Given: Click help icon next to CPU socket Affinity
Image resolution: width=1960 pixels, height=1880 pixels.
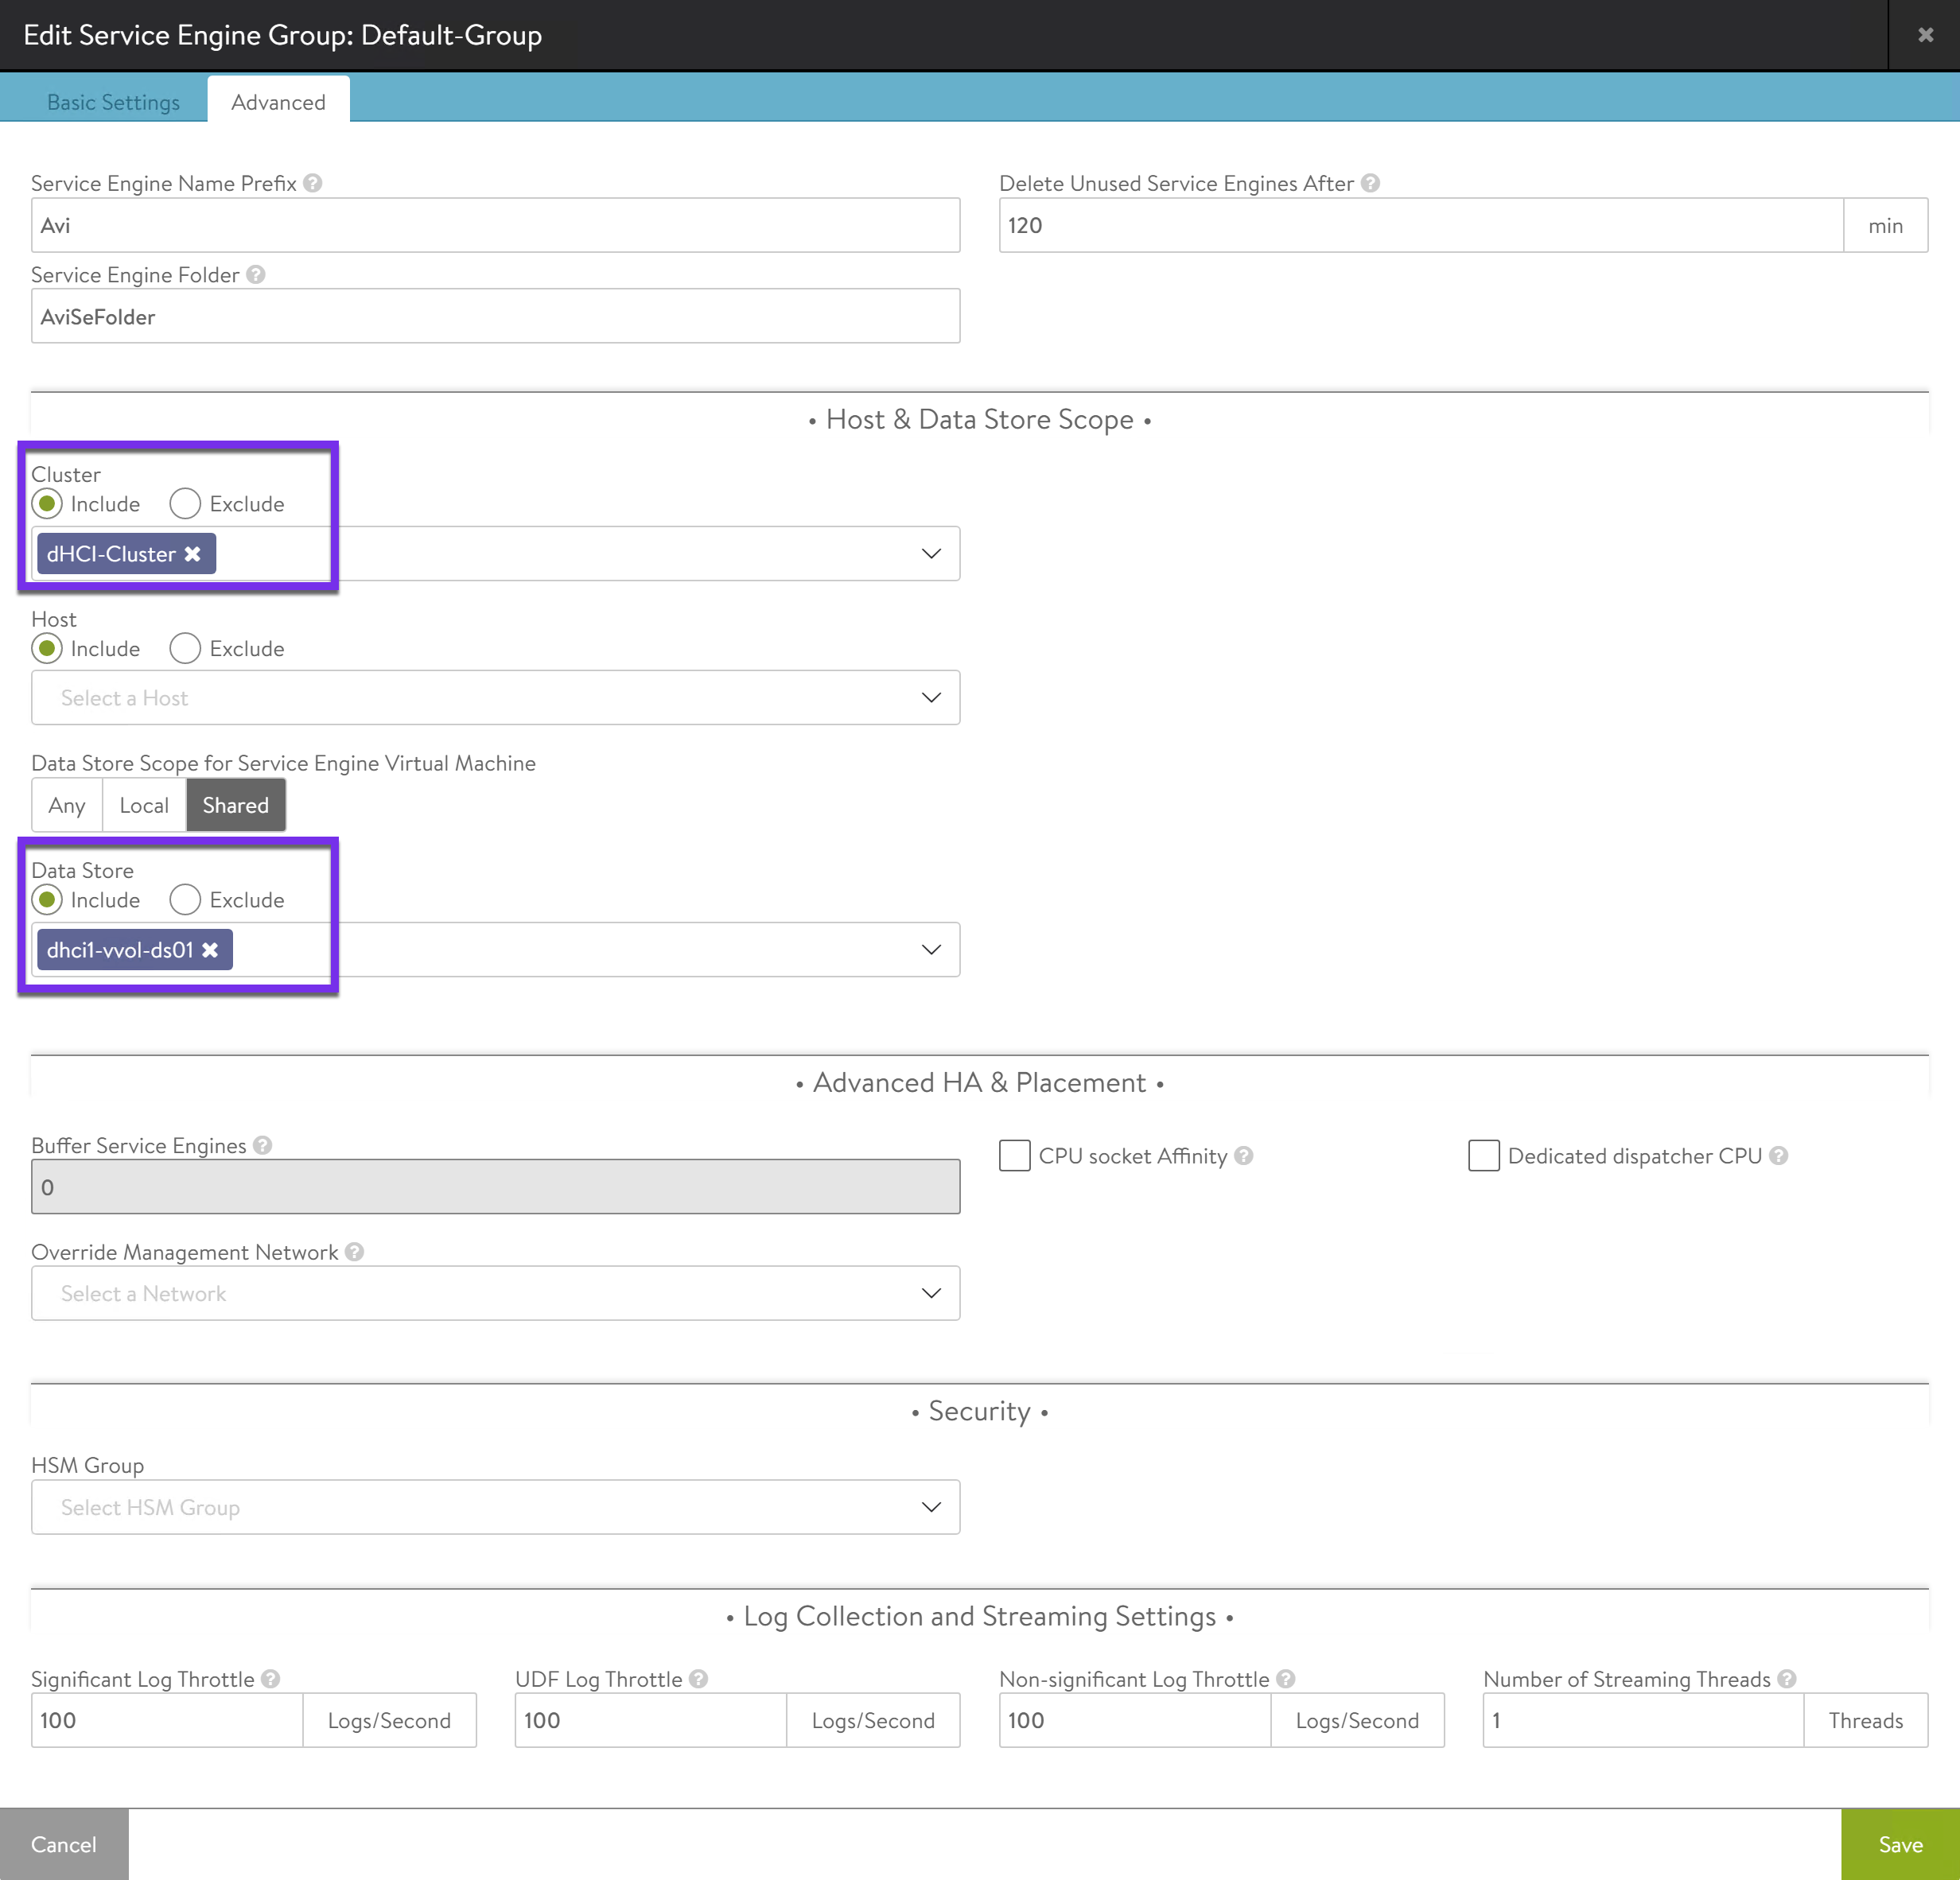Looking at the screenshot, I should tap(1243, 1156).
